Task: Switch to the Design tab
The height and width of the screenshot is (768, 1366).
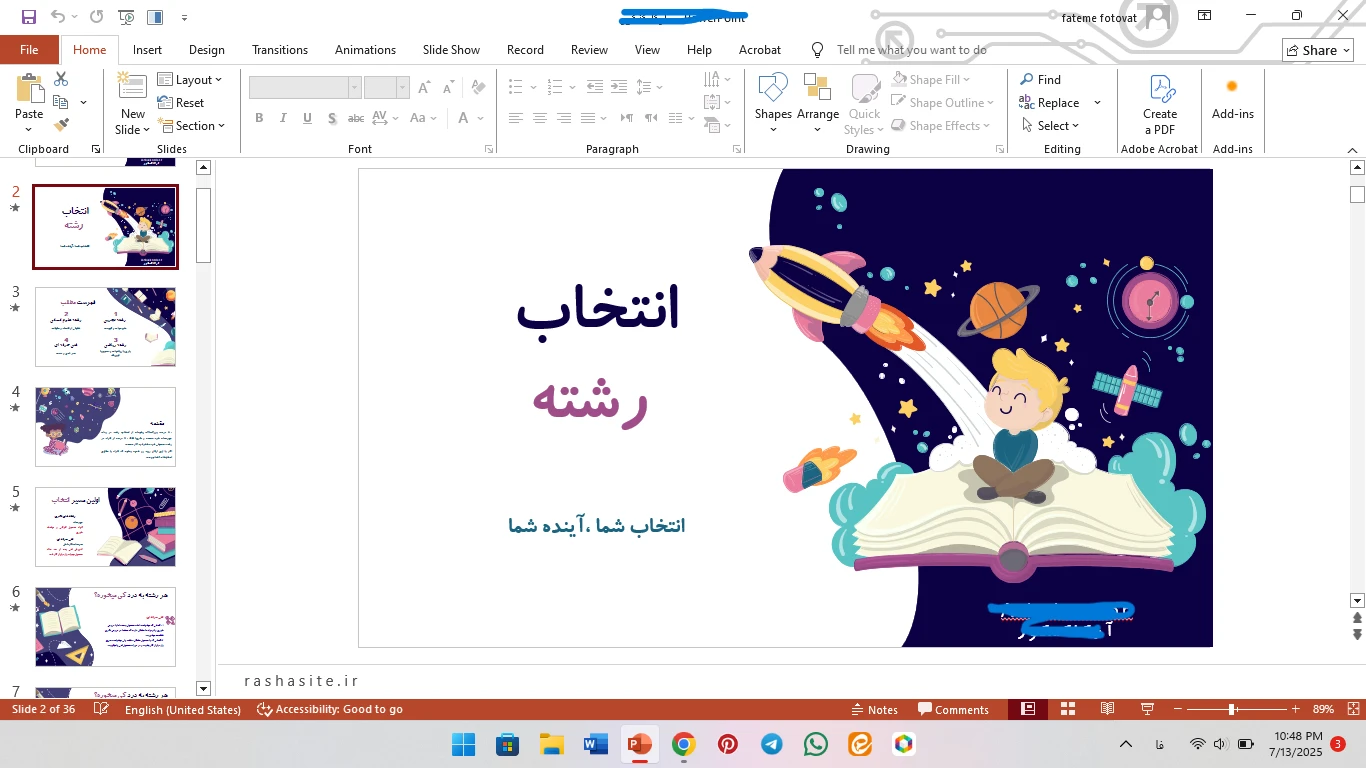Action: point(206,50)
